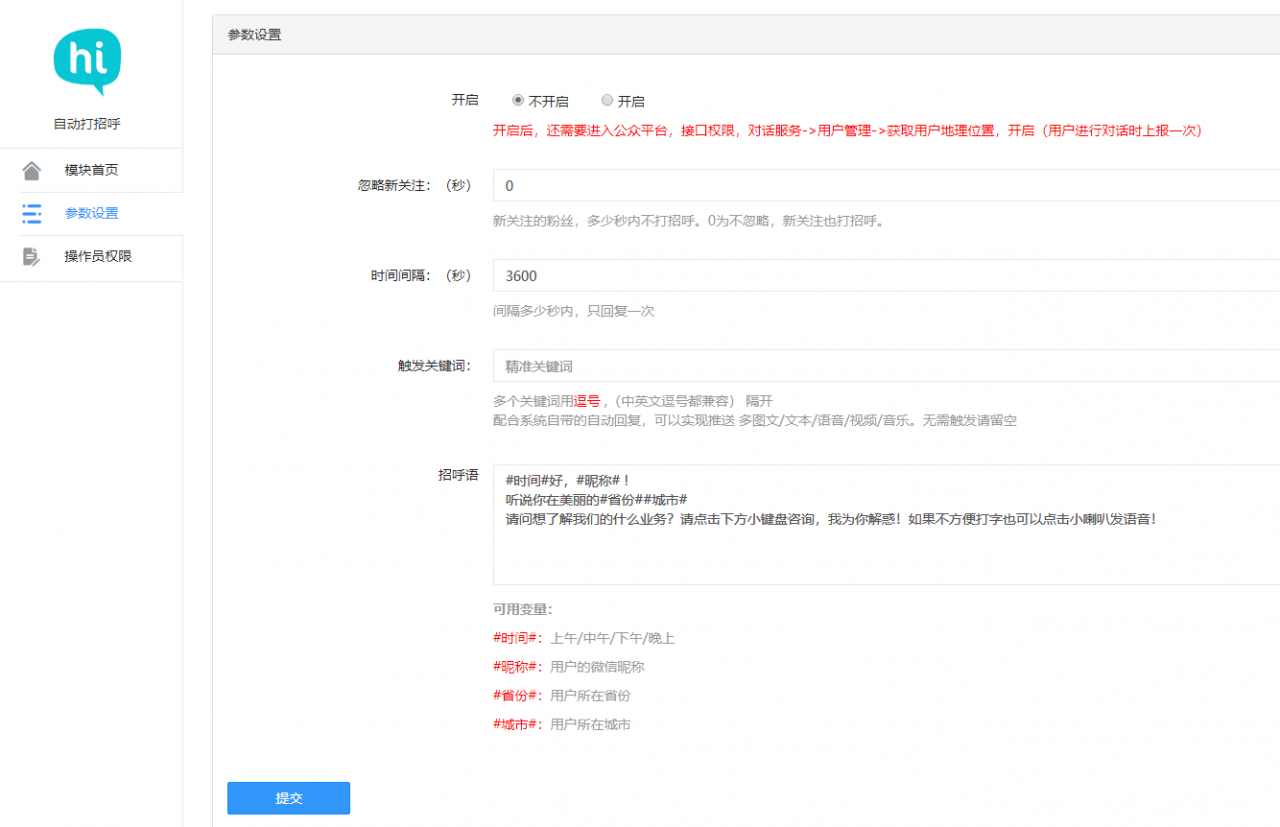The height and width of the screenshot is (827, 1280).
Task: Click the #昵称# variable label
Action: click(x=518, y=667)
